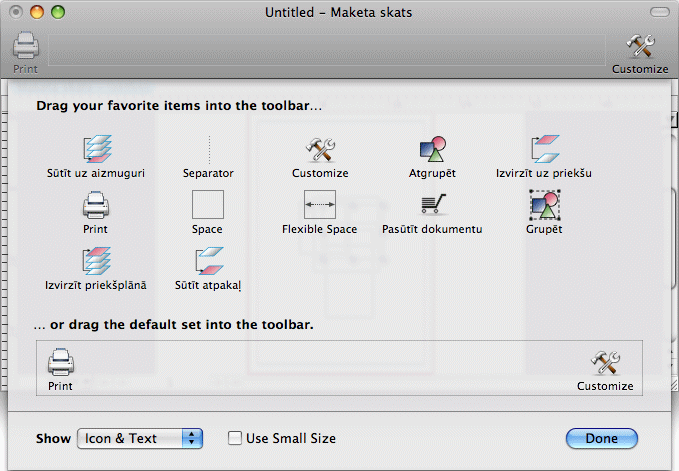
Task: Click the 'Drag your favorite items into the toolbar…' heading
Action: [179, 106]
